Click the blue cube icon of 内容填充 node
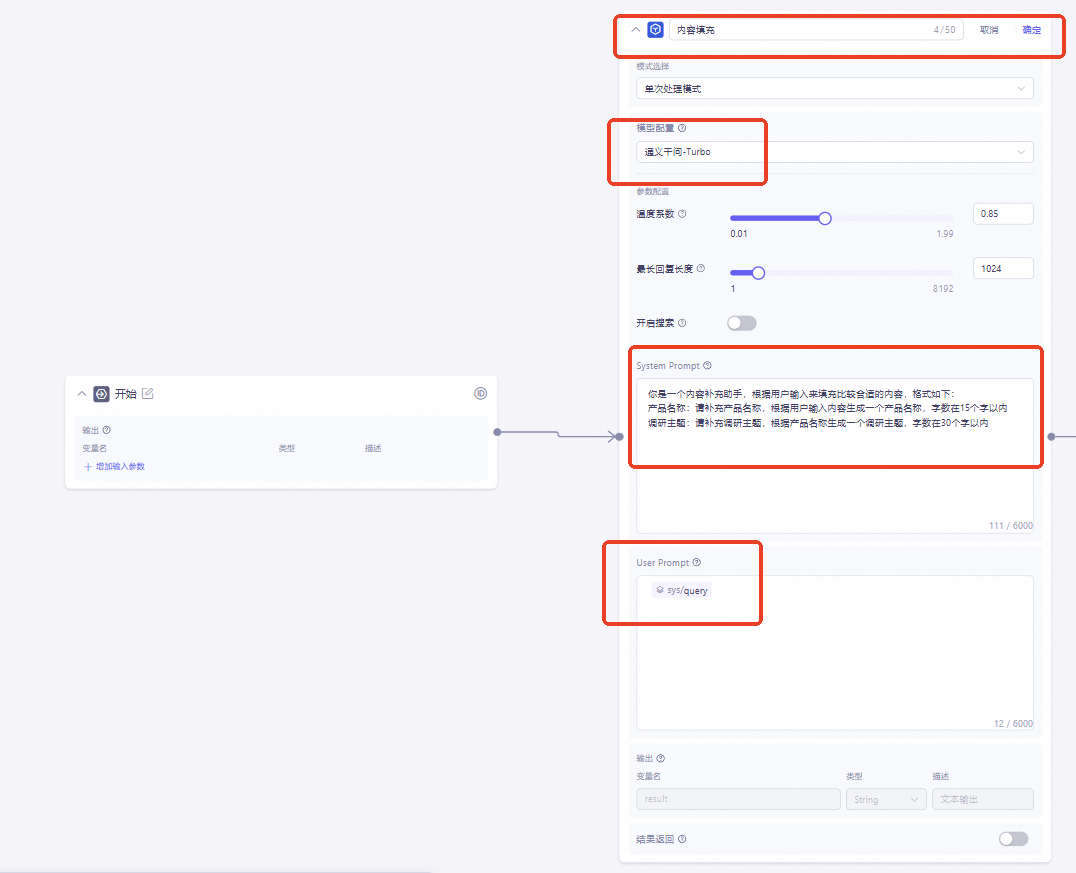Viewport: 1076px width, 873px height. 655,30
